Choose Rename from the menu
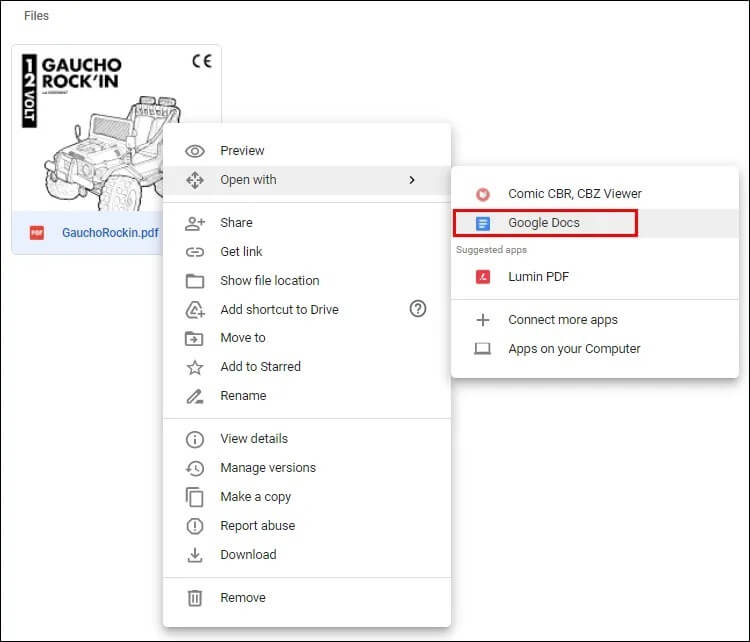The height and width of the screenshot is (642, 750). point(307,397)
